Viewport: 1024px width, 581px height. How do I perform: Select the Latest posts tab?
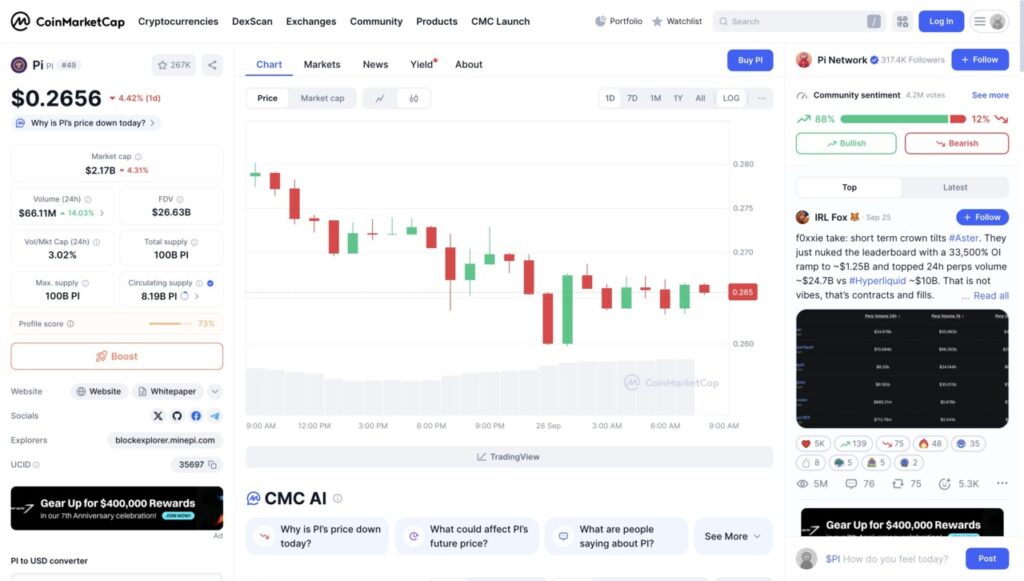click(x=954, y=187)
